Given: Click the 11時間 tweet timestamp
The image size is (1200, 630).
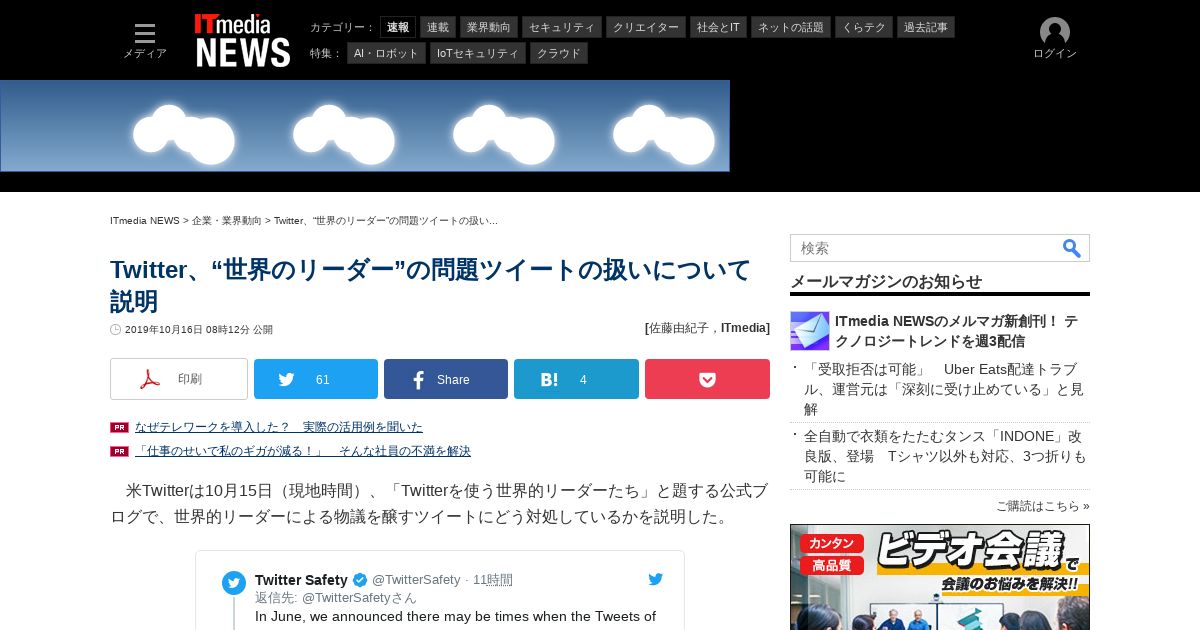Looking at the screenshot, I should click(493, 580).
